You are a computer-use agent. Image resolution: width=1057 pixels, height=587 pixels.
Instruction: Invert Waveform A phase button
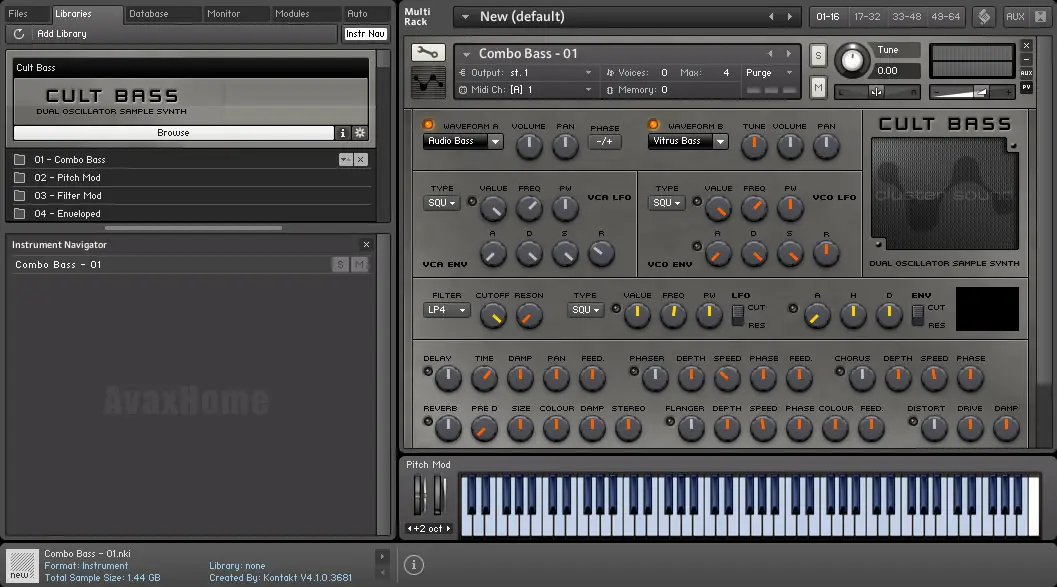tap(605, 142)
